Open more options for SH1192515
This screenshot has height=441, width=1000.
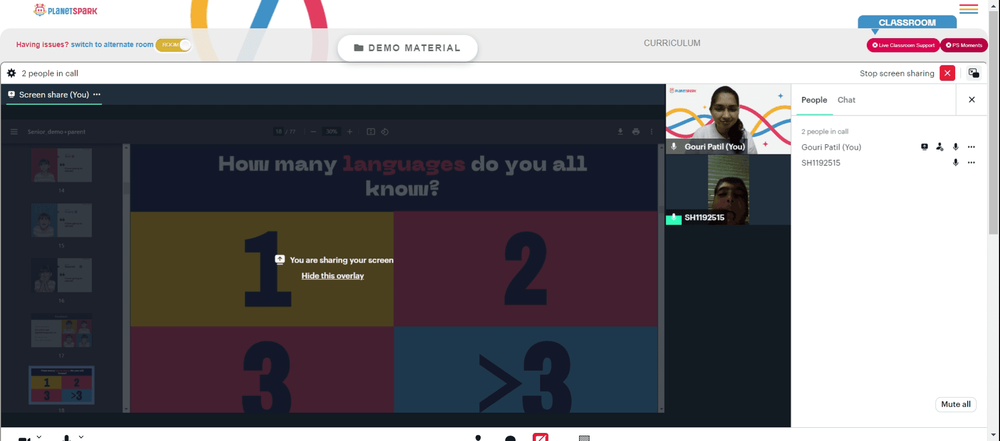pyautogui.click(x=971, y=163)
